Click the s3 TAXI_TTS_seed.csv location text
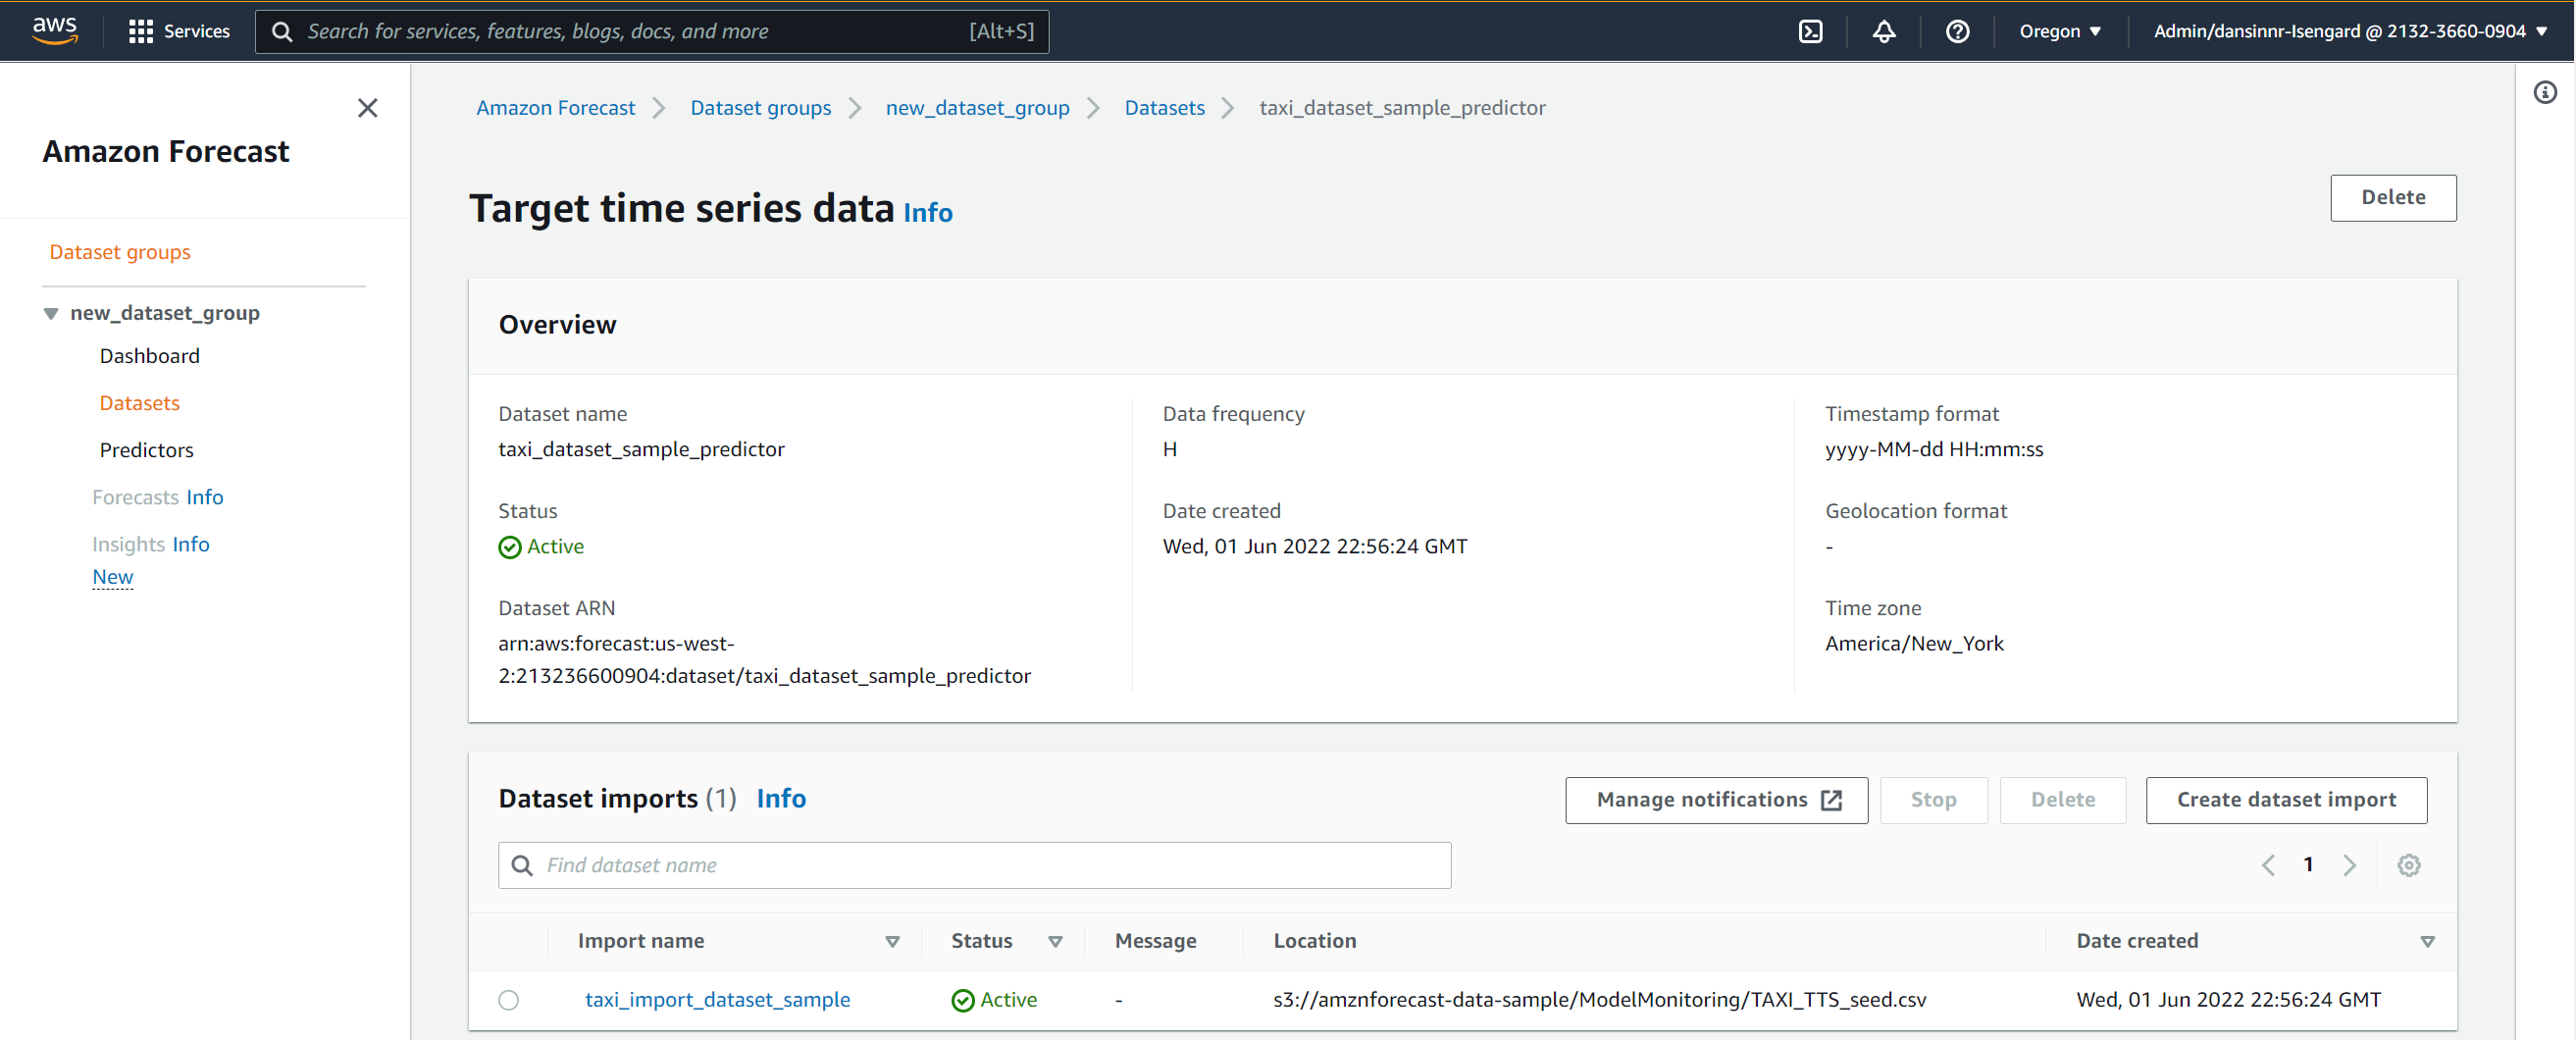The width and height of the screenshot is (2576, 1040). pyautogui.click(x=1599, y=1000)
